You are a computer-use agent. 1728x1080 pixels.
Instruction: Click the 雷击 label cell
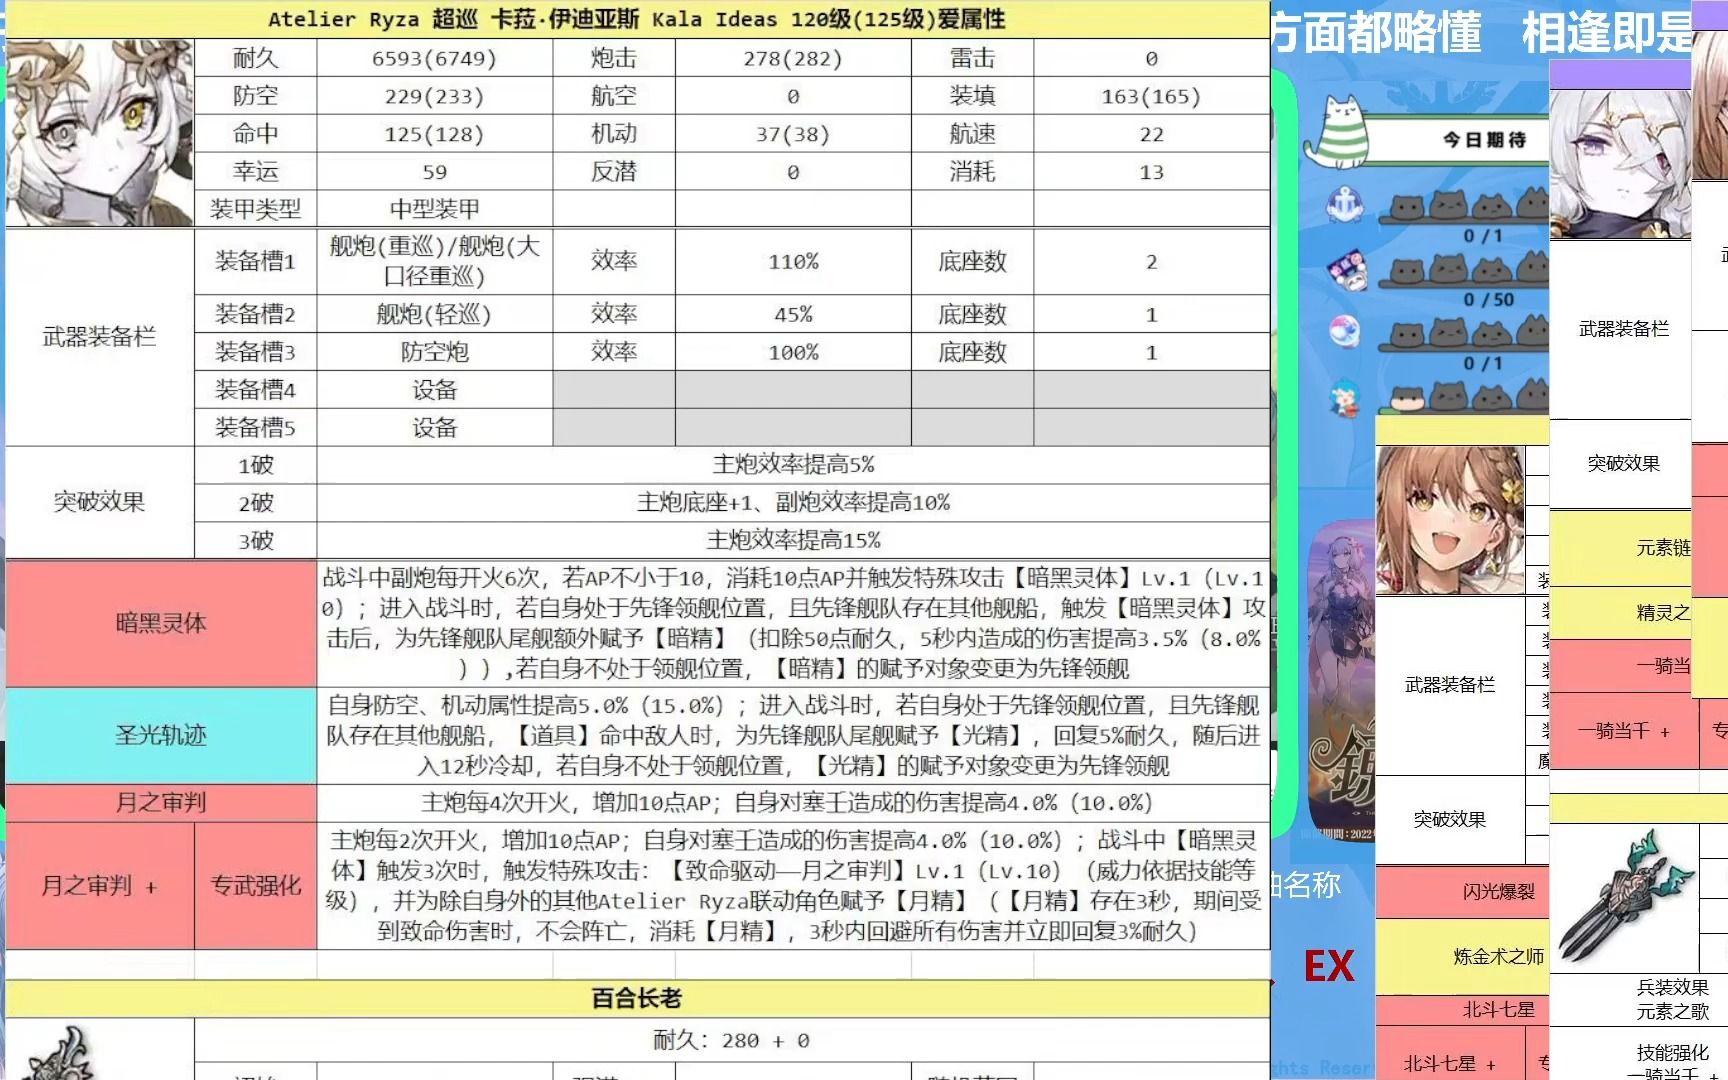click(x=972, y=58)
